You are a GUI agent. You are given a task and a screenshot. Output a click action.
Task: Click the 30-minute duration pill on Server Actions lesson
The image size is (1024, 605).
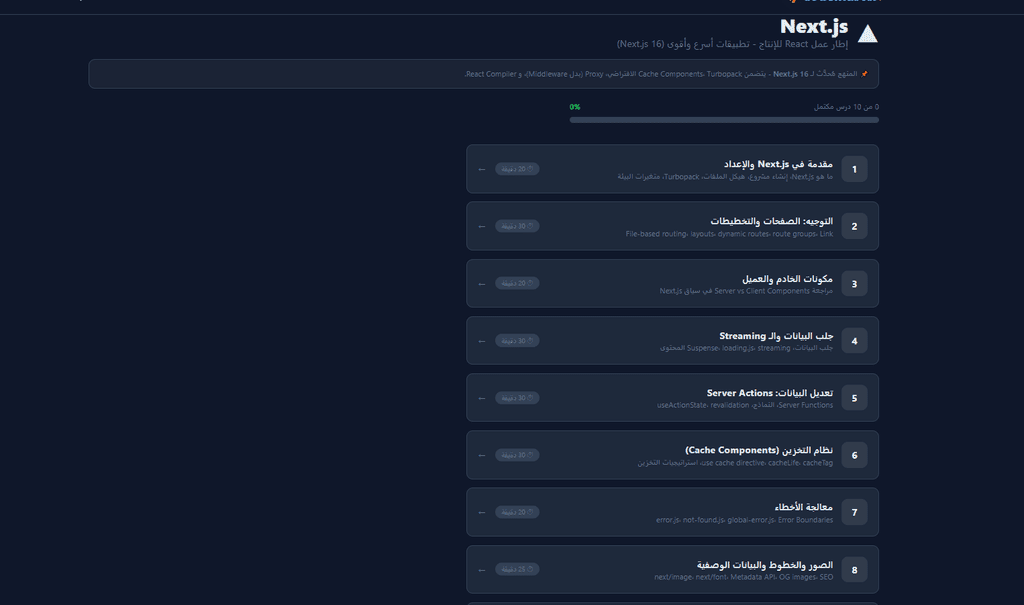(517, 398)
